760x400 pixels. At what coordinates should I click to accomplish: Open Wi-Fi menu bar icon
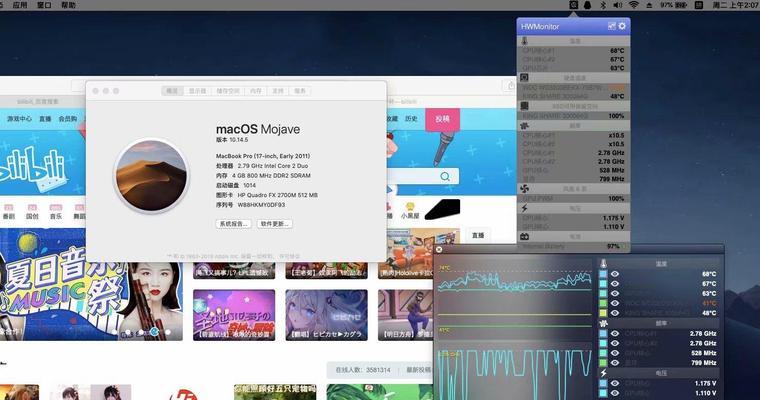pos(634,5)
